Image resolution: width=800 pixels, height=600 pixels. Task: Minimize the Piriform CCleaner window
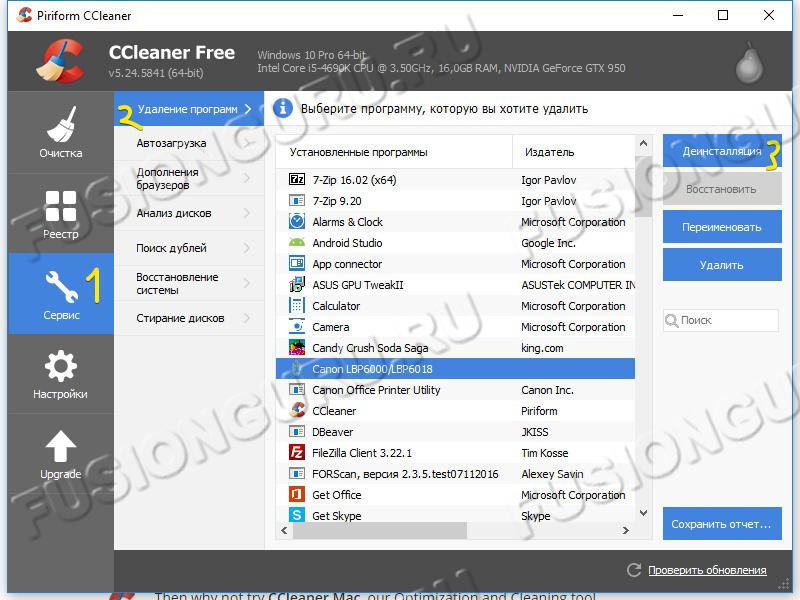tap(678, 15)
